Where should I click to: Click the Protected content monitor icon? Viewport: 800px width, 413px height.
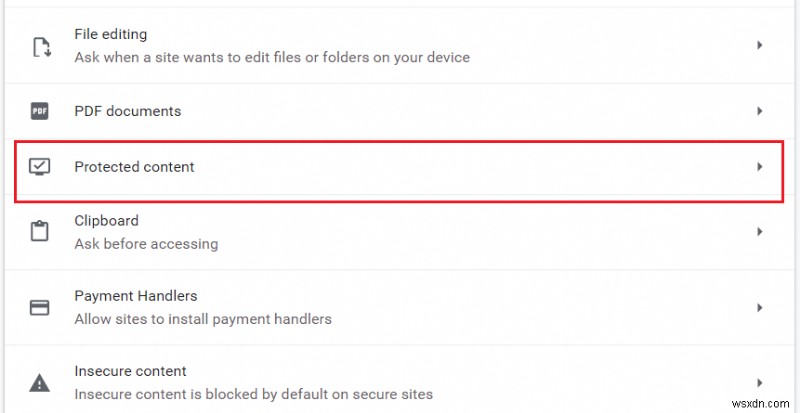point(40,167)
